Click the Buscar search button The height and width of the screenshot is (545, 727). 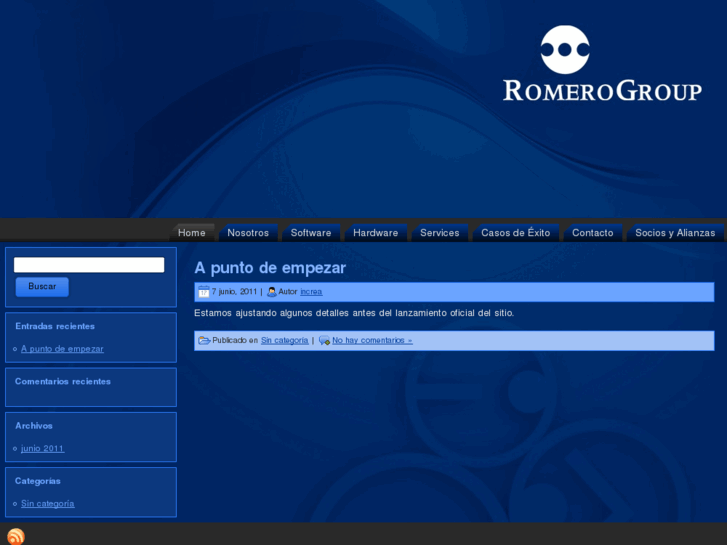pyautogui.click(x=42, y=287)
